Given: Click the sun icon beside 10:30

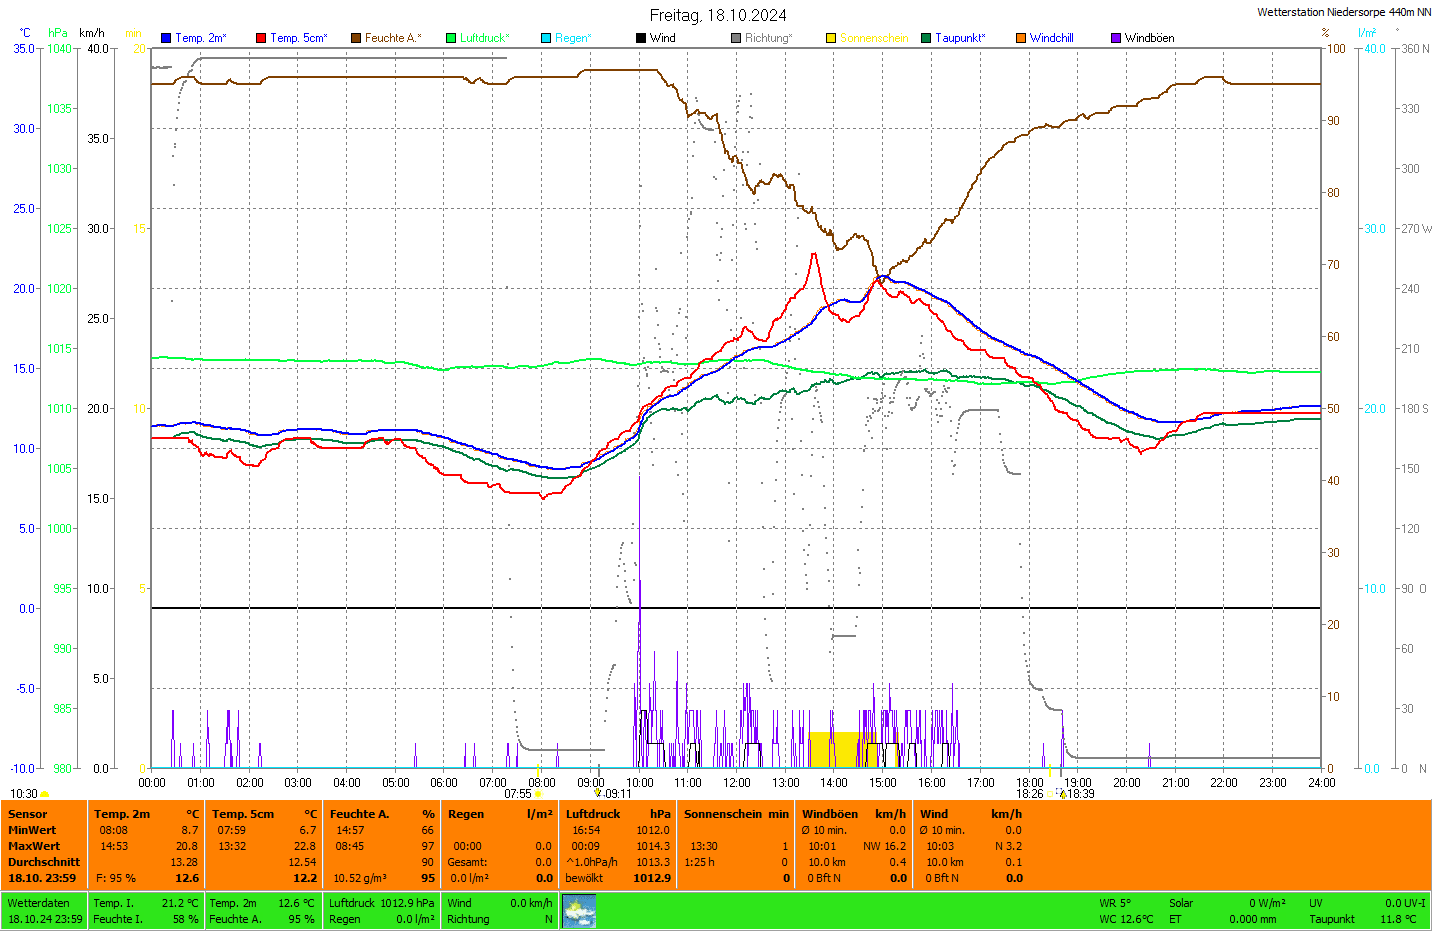Looking at the screenshot, I should (44, 794).
